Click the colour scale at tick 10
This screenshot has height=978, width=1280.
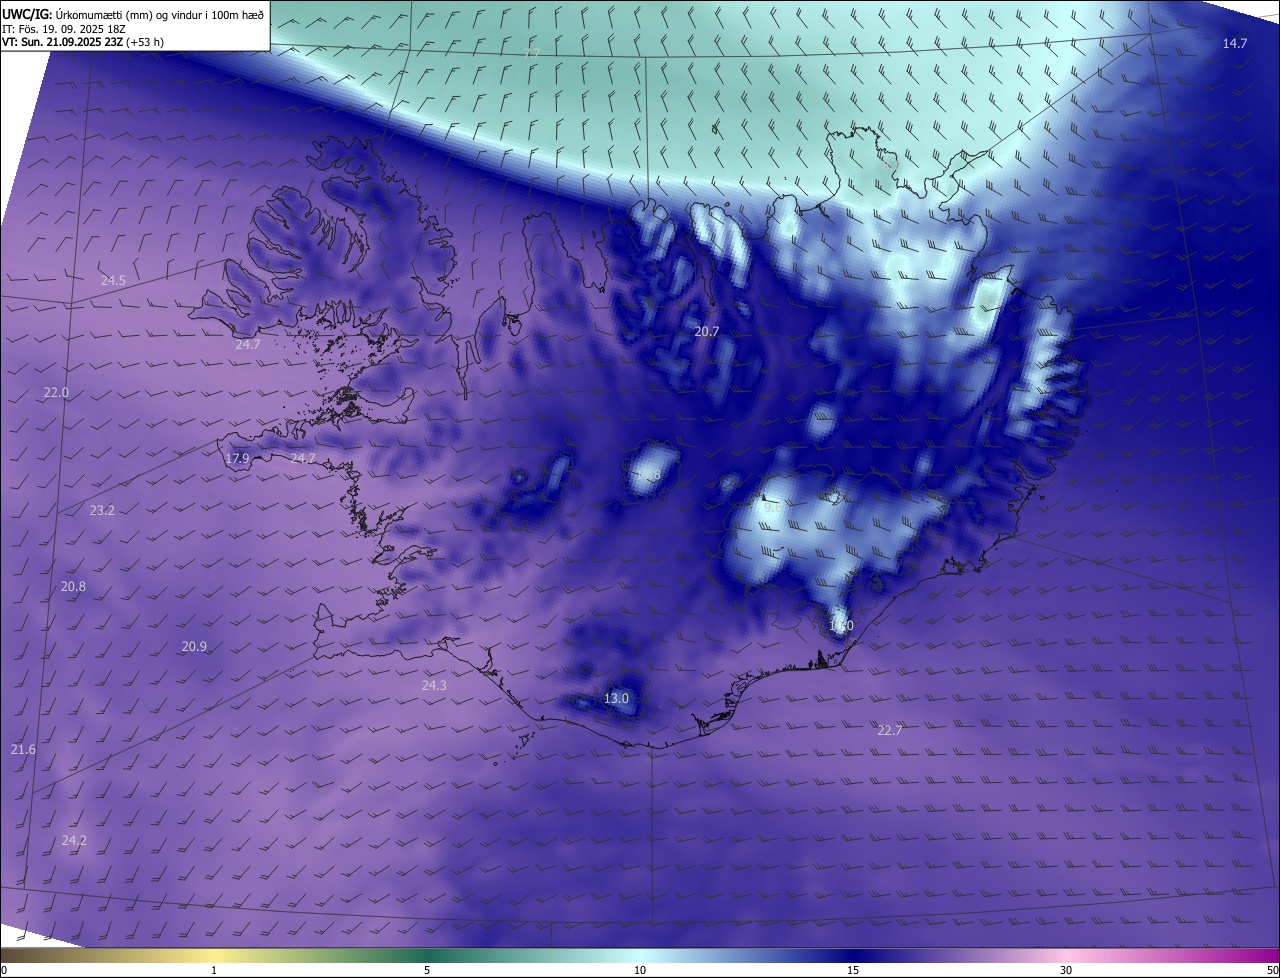640,970
